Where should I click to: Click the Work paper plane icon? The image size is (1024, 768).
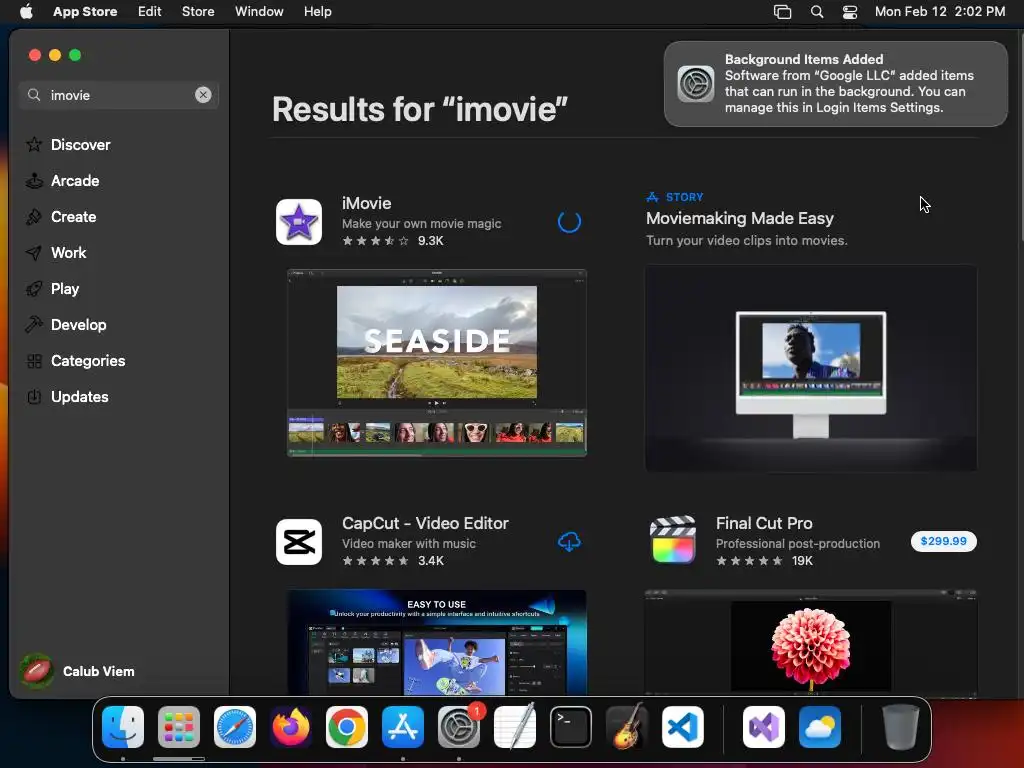[x=34, y=253]
